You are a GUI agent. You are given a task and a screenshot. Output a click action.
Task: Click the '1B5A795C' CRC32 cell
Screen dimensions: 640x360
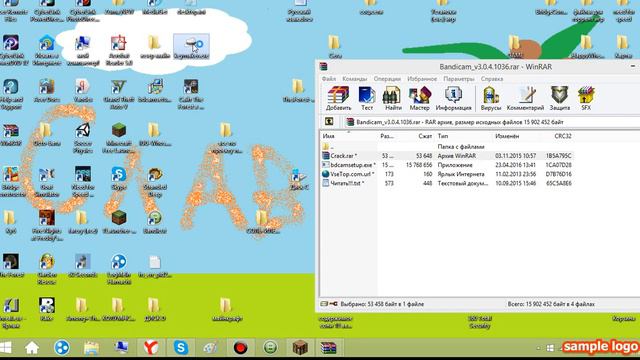pyautogui.click(x=558, y=156)
